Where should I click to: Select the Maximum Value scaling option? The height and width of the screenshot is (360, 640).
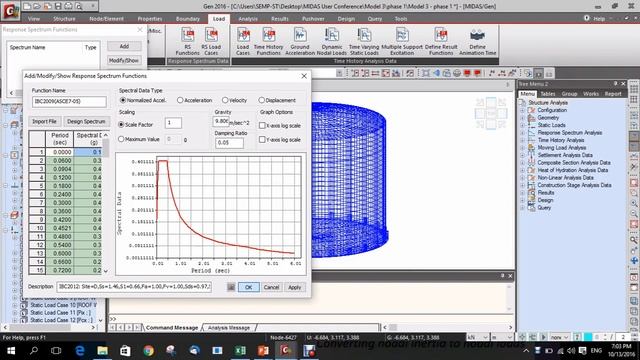click(121, 139)
